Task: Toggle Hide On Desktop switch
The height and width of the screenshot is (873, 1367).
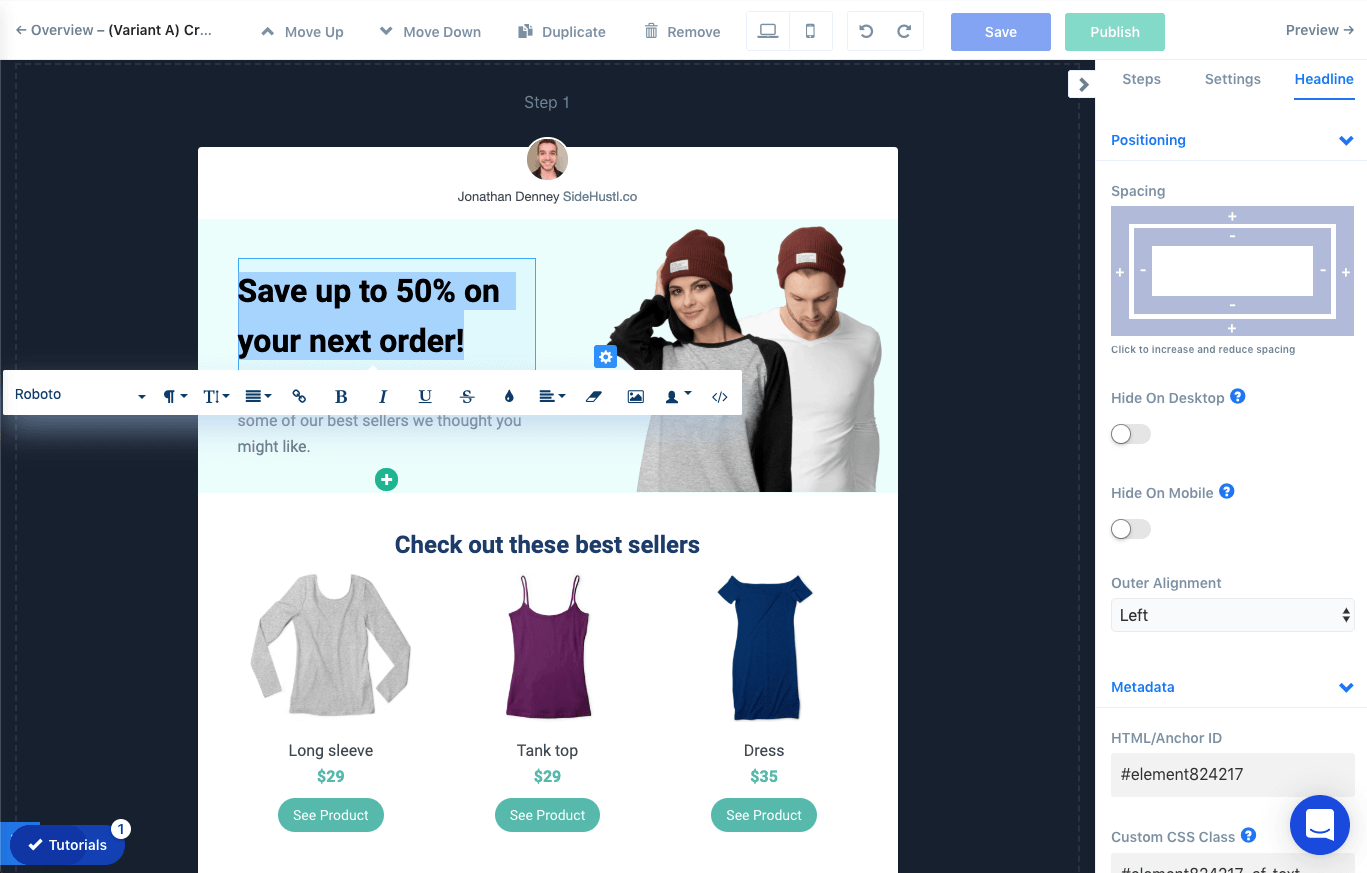Action: [1131, 434]
